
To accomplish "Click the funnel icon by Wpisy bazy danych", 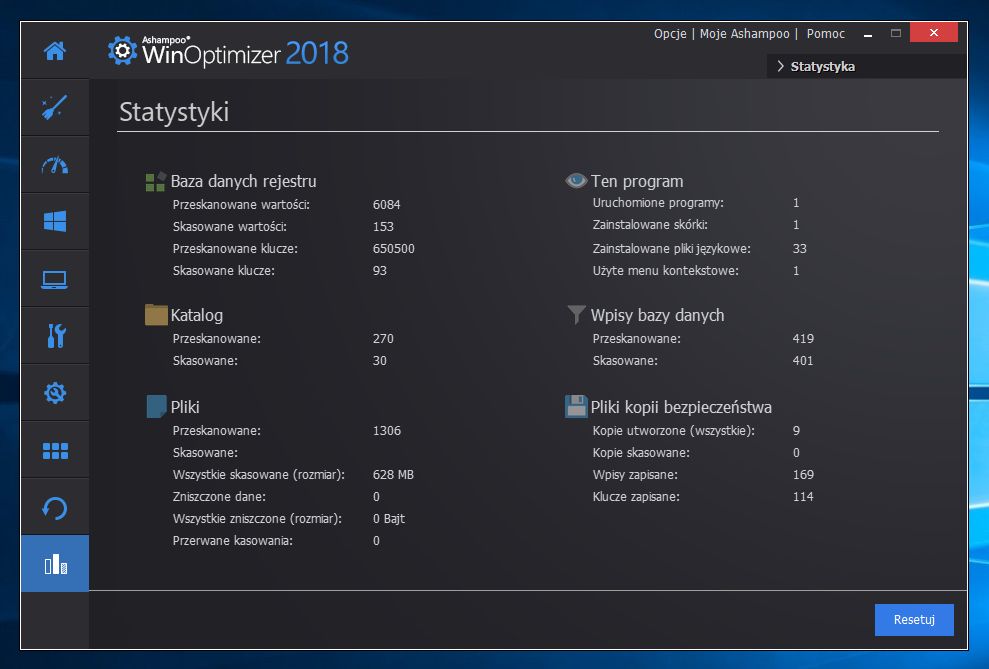I will click(576, 315).
